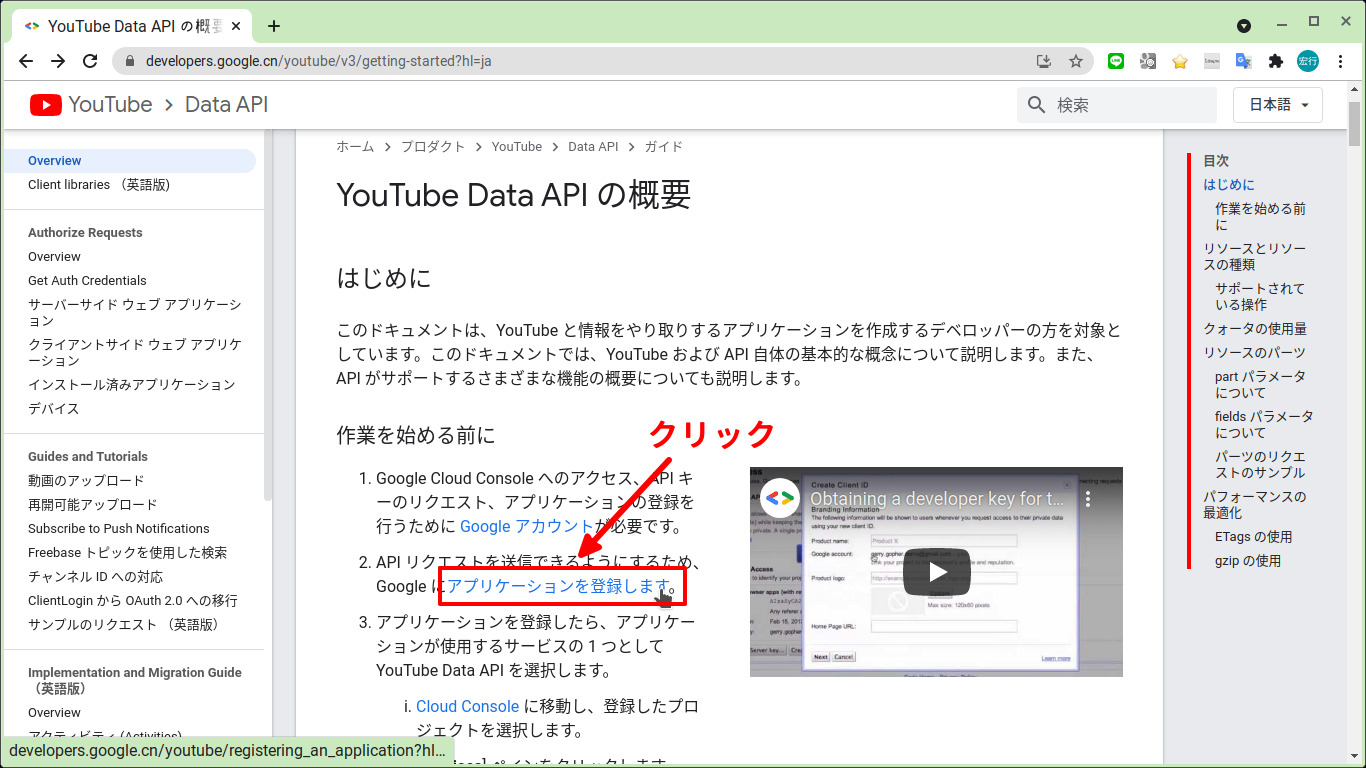1366x768 pixels.
Task: Click the install site icon in the address bar
Action: [1043, 61]
